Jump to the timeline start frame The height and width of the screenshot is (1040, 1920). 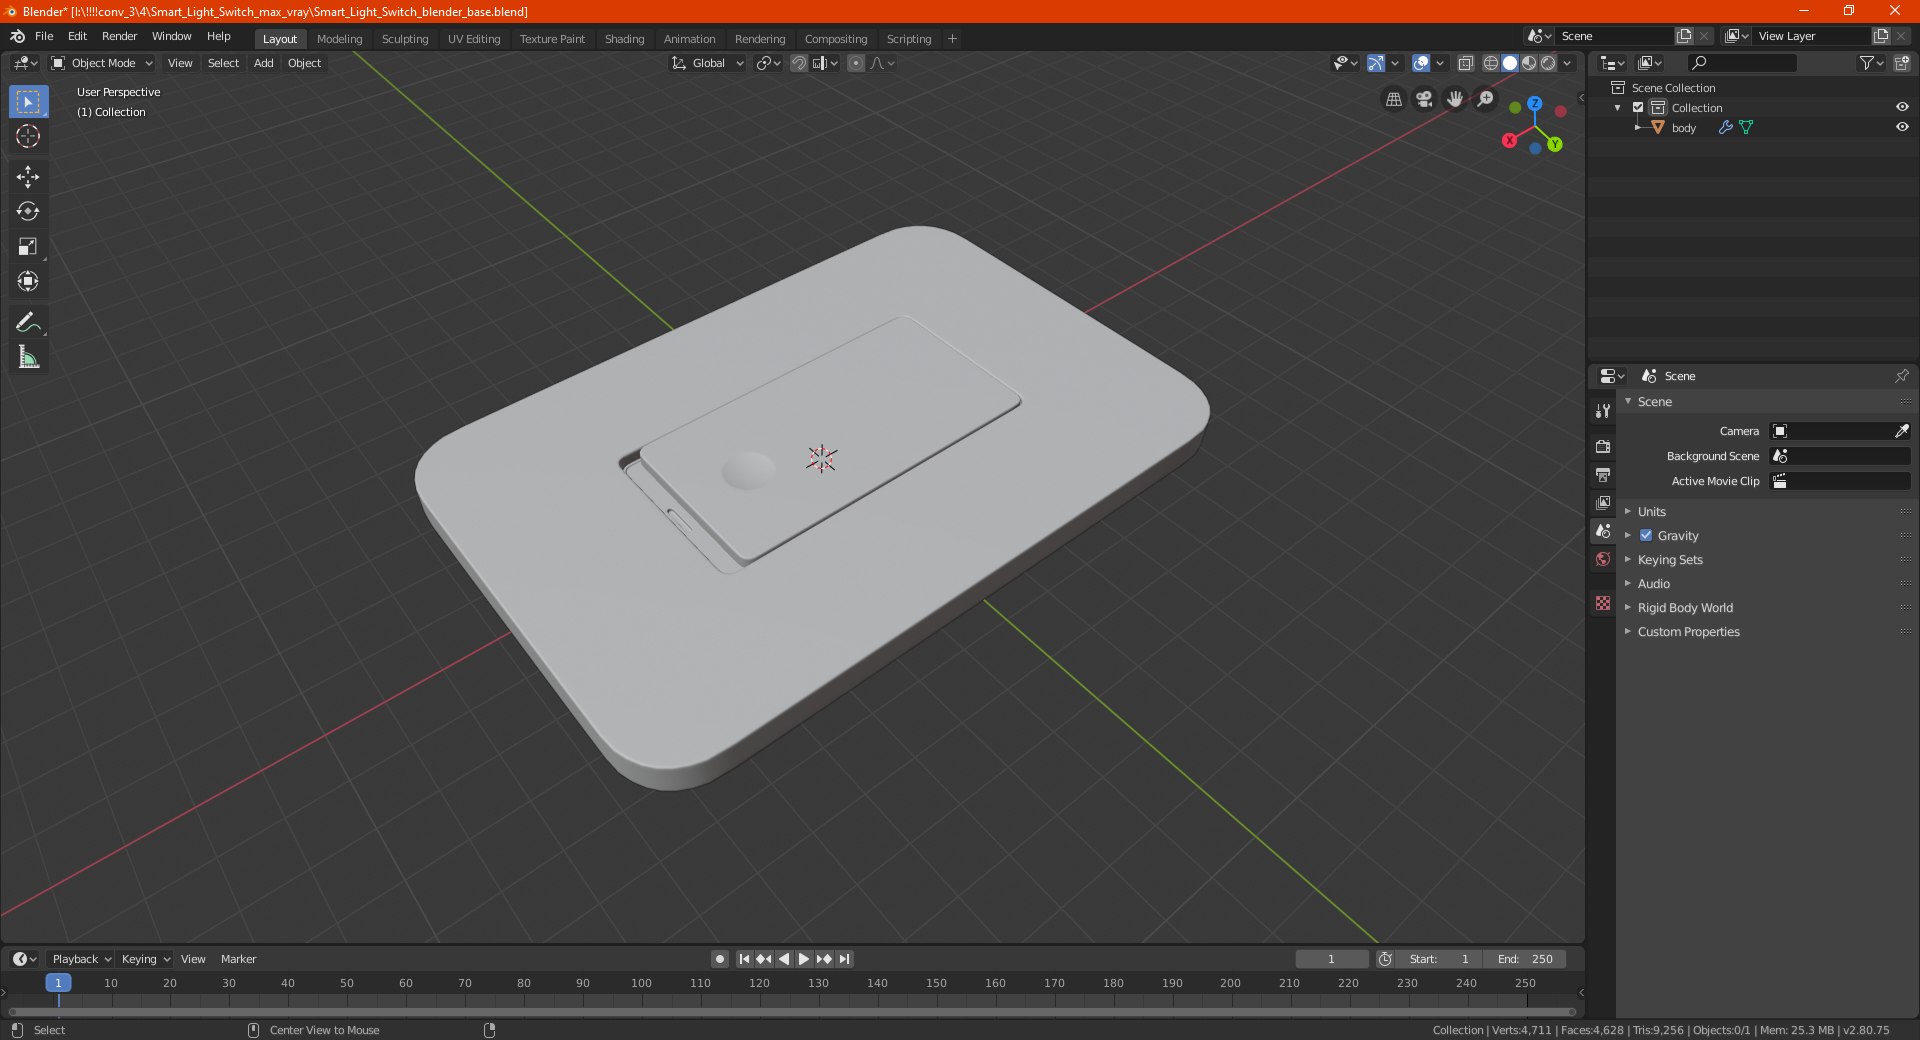click(x=744, y=959)
